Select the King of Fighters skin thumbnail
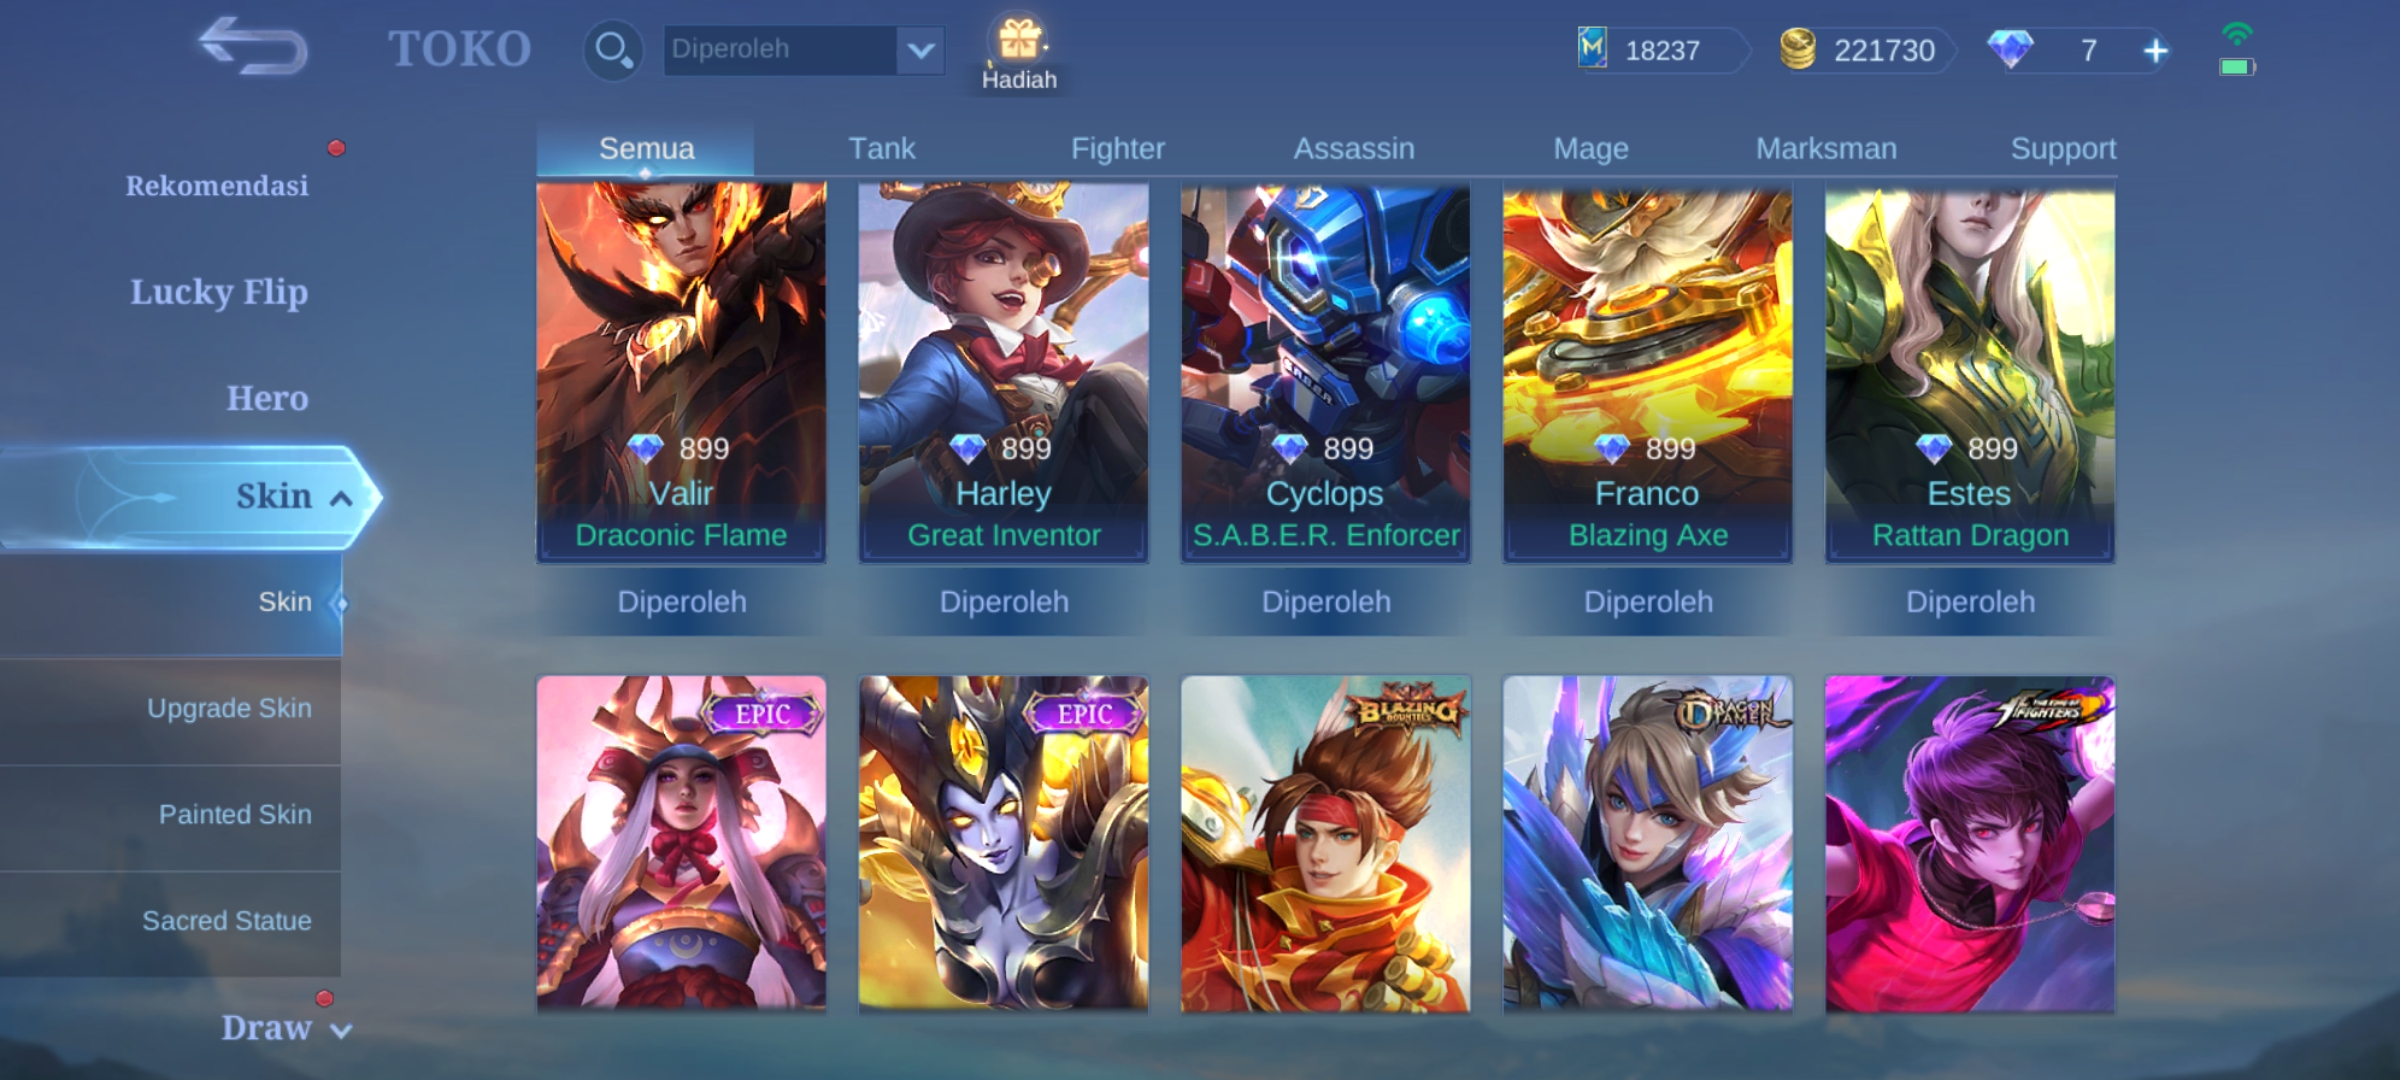Viewport: 2400px width, 1080px height. click(x=1970, y=844)
